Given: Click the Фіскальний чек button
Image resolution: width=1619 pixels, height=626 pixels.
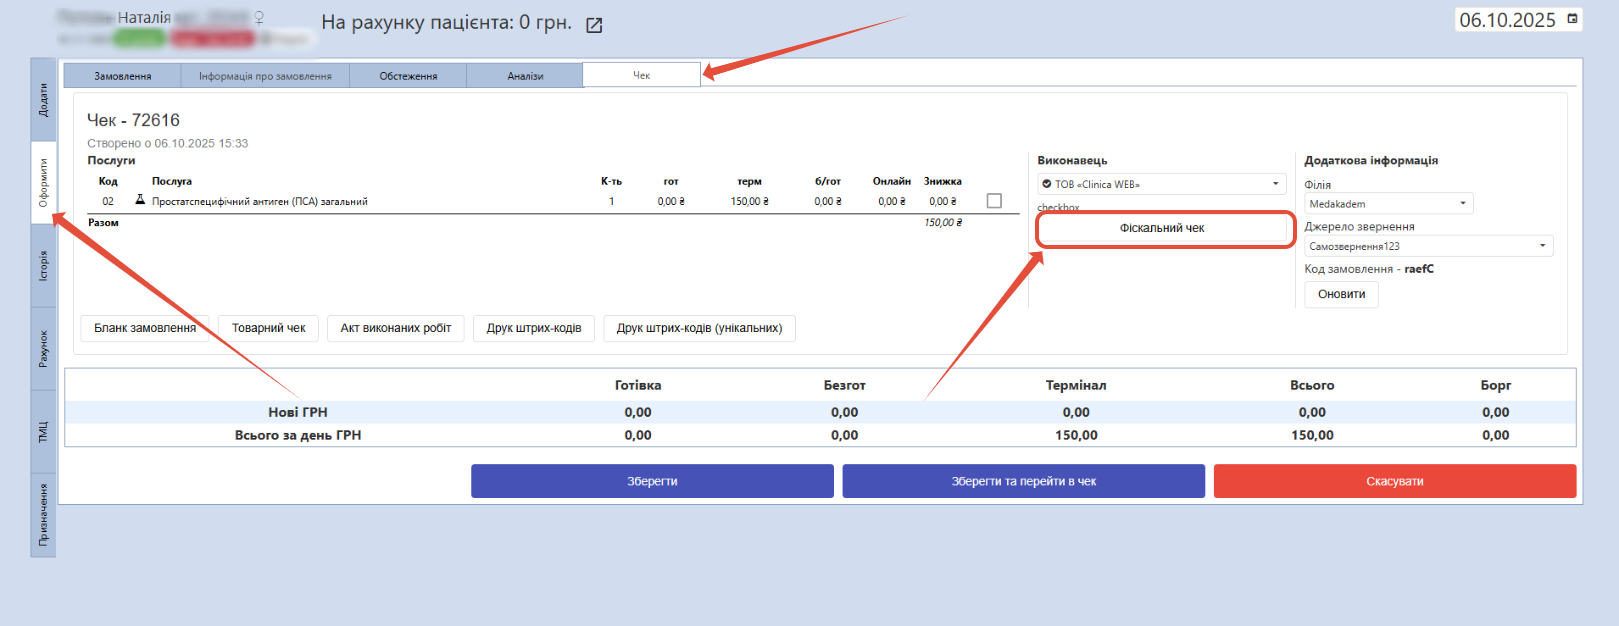Looking at the screenshot, I should [1162, 228].
